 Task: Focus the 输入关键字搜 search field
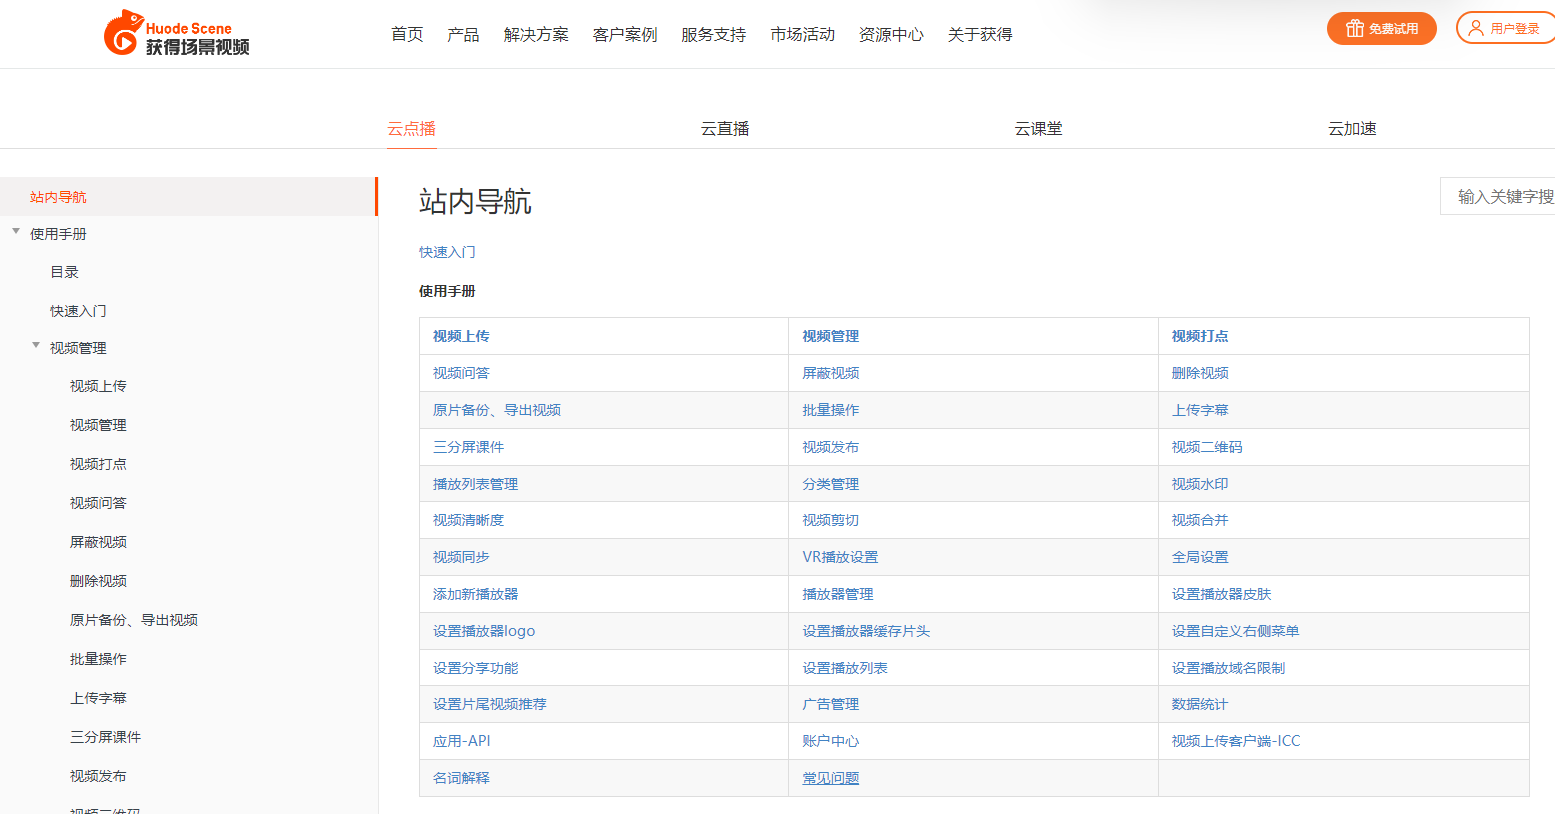point(1498,196)
